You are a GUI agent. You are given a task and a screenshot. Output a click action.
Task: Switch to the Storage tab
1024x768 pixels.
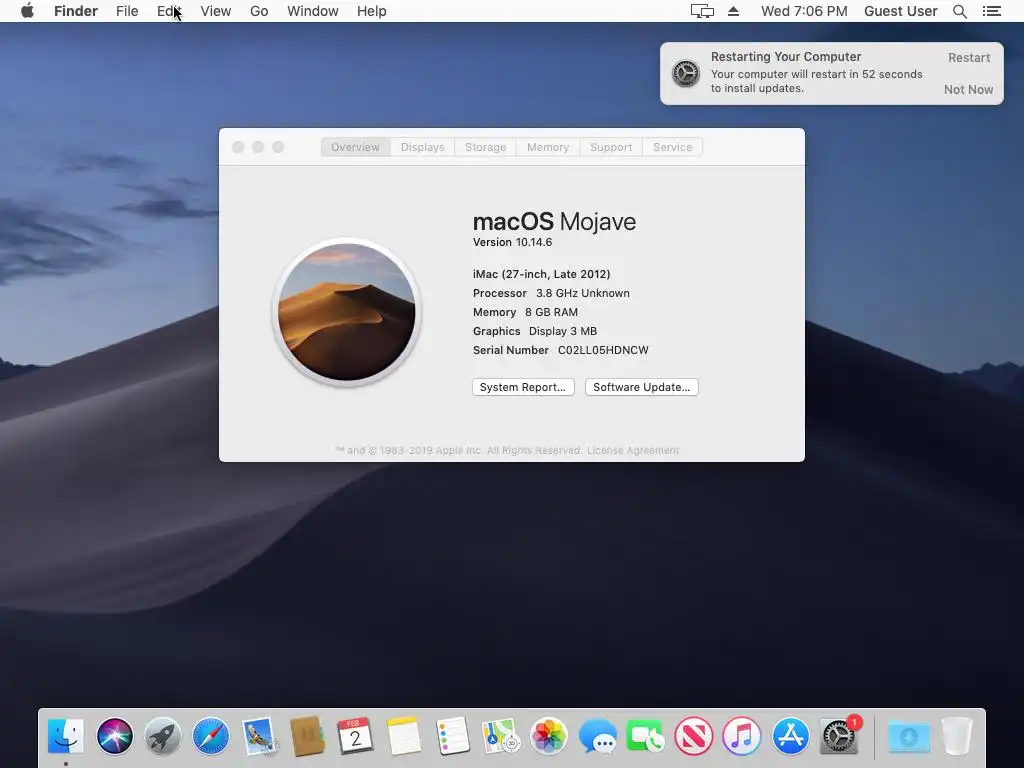485,147
